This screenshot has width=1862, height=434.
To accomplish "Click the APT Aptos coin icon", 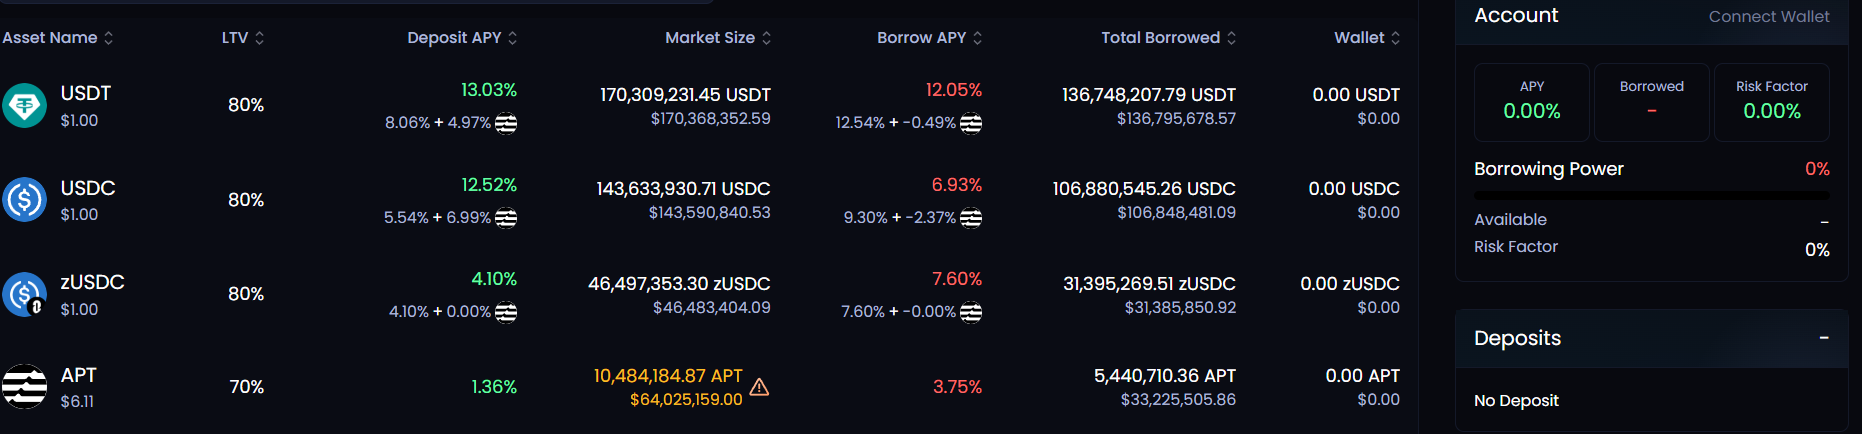I will pyautogui.click(x=24, y=387).
